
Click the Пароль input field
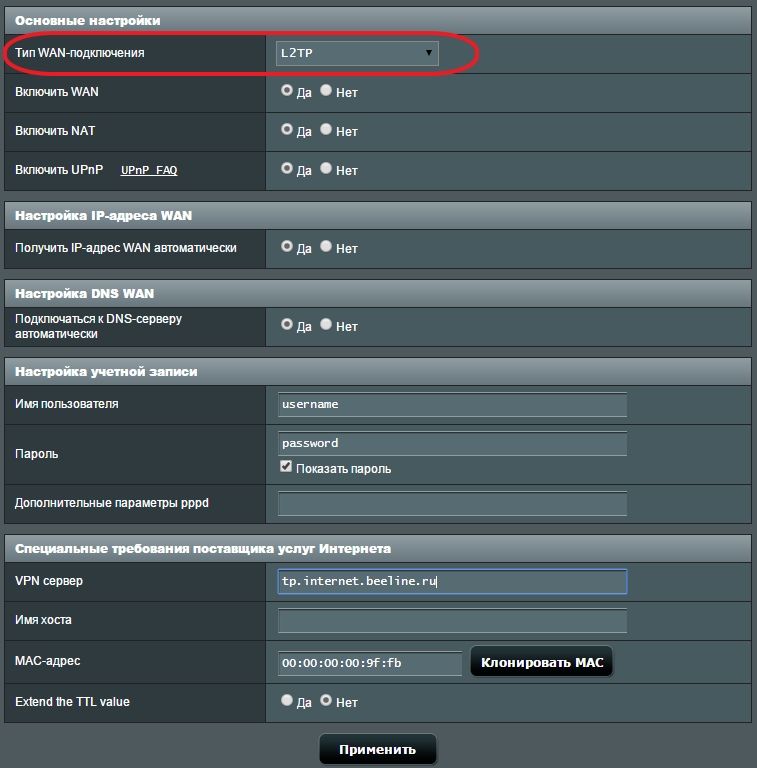(452, 443)
